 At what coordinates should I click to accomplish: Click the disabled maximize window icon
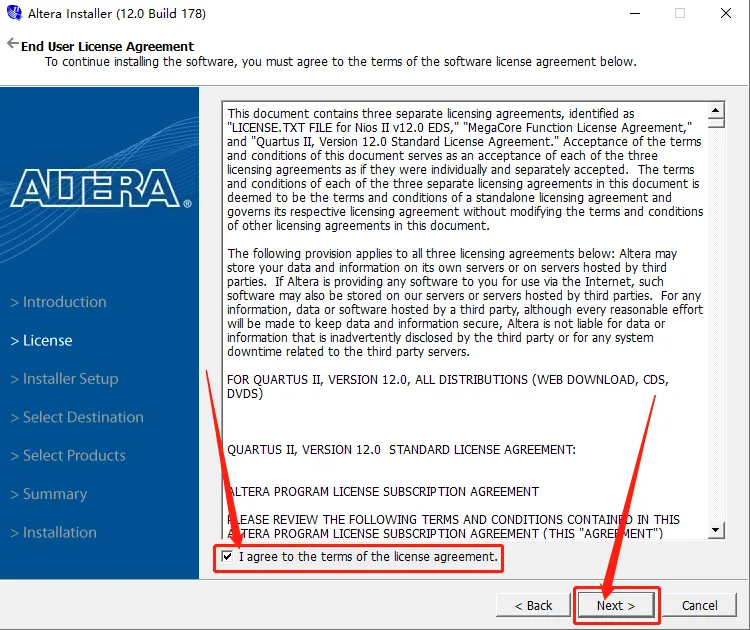(x=680, y=13)
